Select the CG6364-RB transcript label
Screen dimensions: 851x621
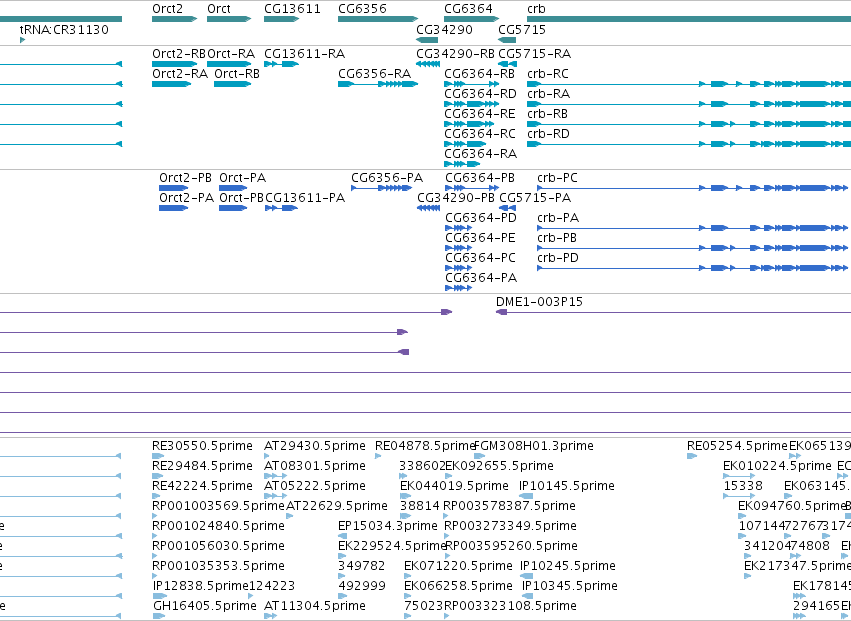[x=480, y=74]
